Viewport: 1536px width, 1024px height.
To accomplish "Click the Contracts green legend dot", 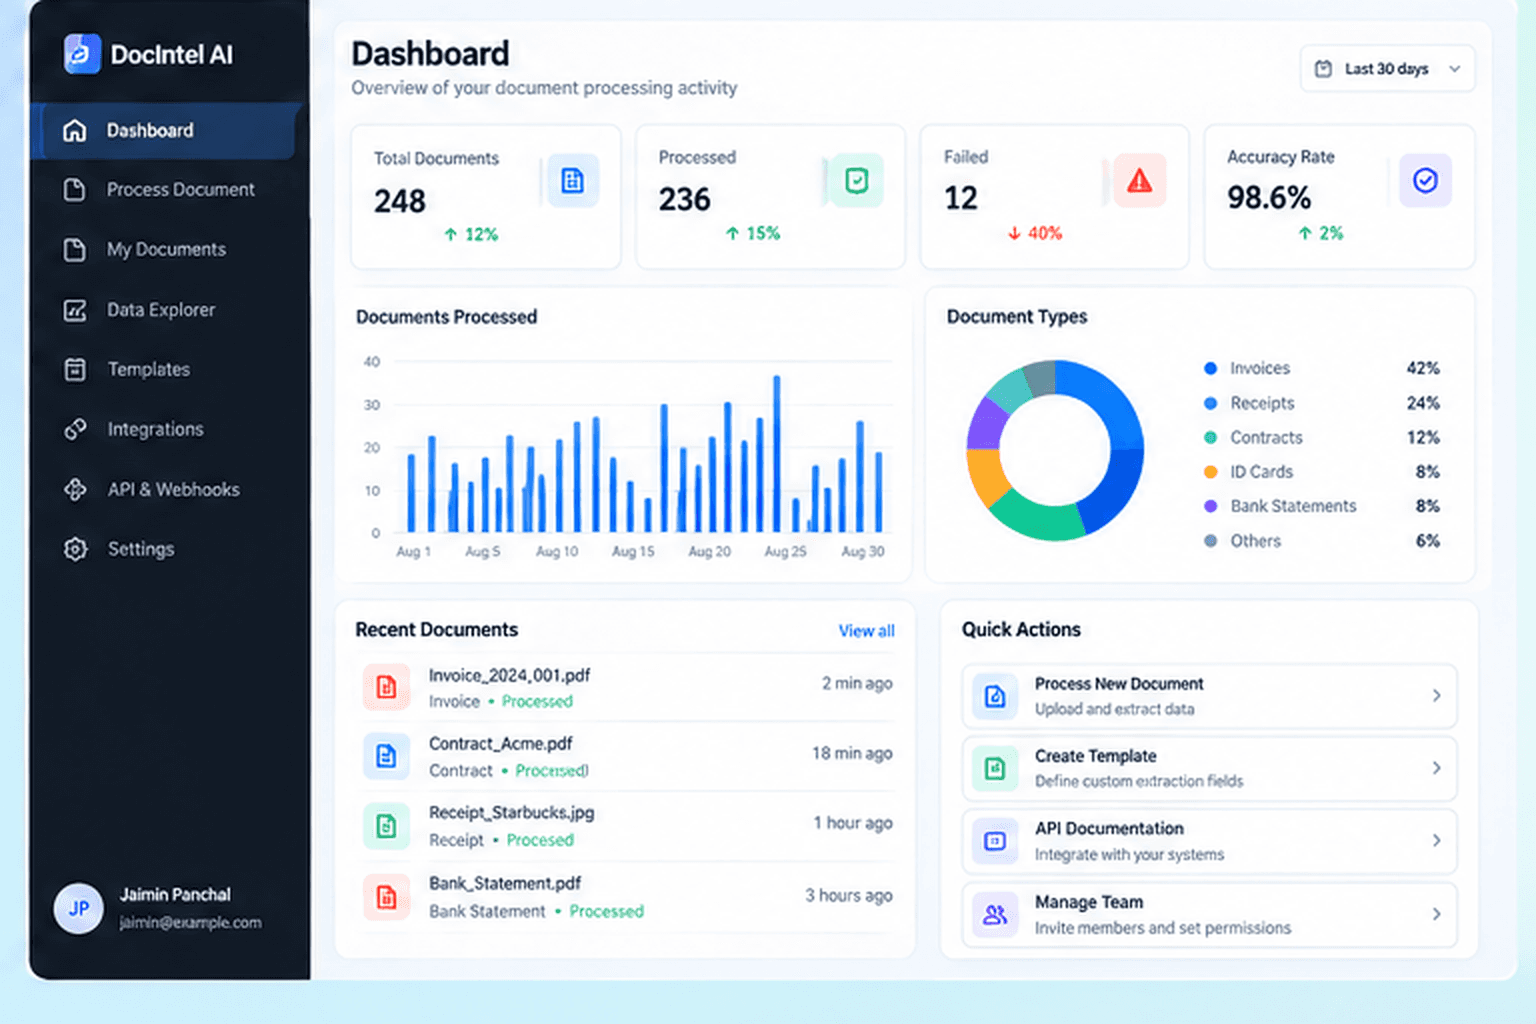I will click(1210, 437).
